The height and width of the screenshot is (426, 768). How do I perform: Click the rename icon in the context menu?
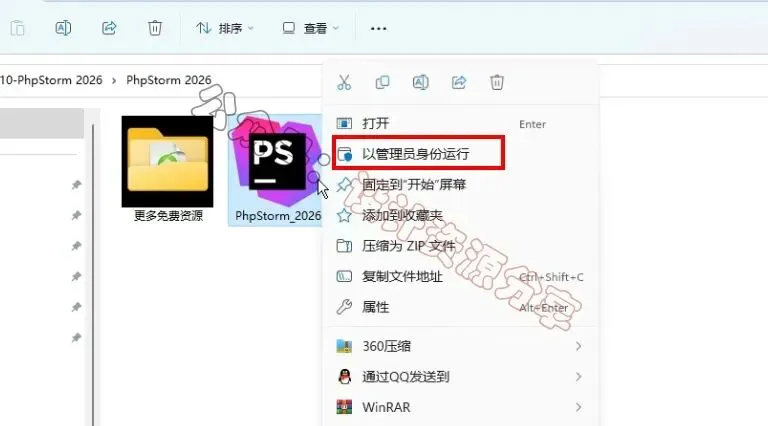coord(421,82)
